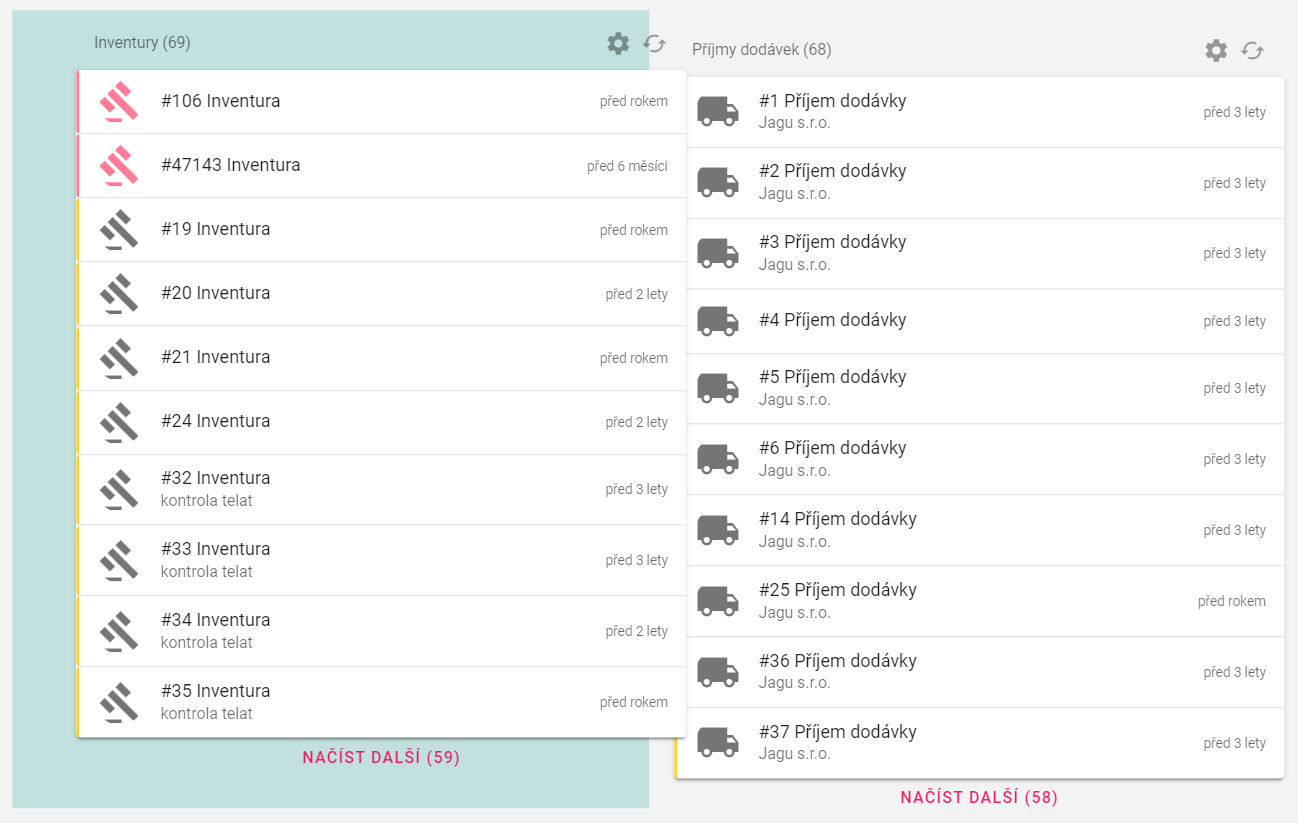Click the pink gavel icon of #106 Inventura
Screen dimensions: 1298x823
tap(119, 102)
